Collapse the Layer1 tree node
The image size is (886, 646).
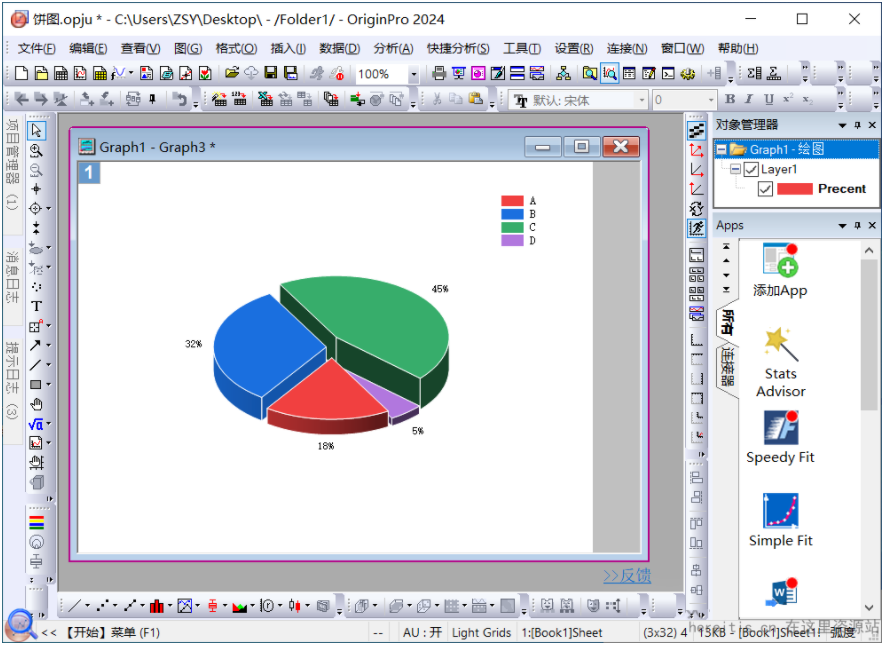pos(735,168)
